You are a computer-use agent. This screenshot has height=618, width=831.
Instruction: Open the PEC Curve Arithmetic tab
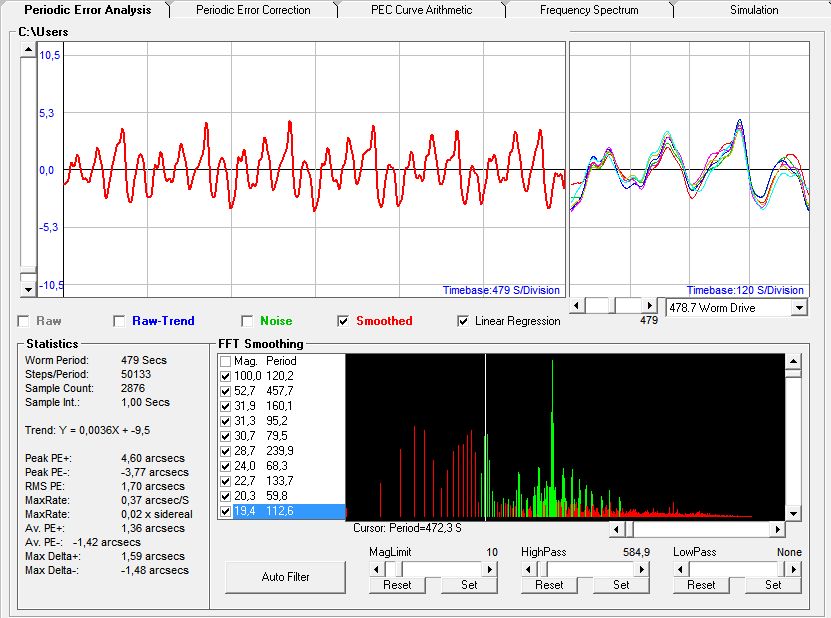click(x=420, y=10)
